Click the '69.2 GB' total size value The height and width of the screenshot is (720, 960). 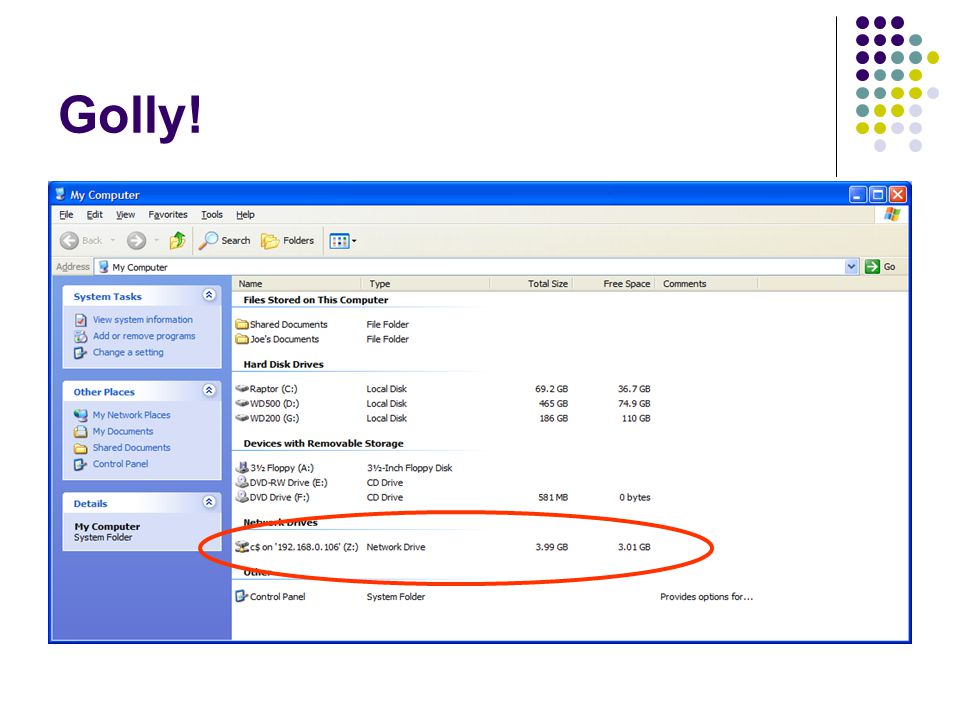[551, 389]
